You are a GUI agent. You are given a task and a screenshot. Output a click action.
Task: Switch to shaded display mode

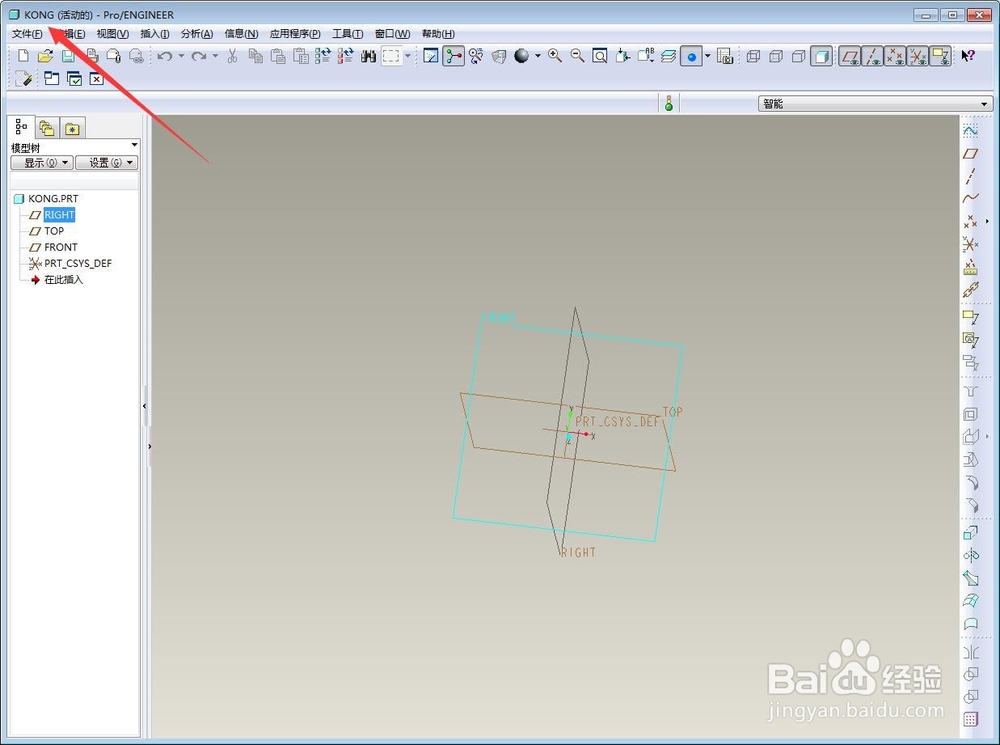pos(821,56)
